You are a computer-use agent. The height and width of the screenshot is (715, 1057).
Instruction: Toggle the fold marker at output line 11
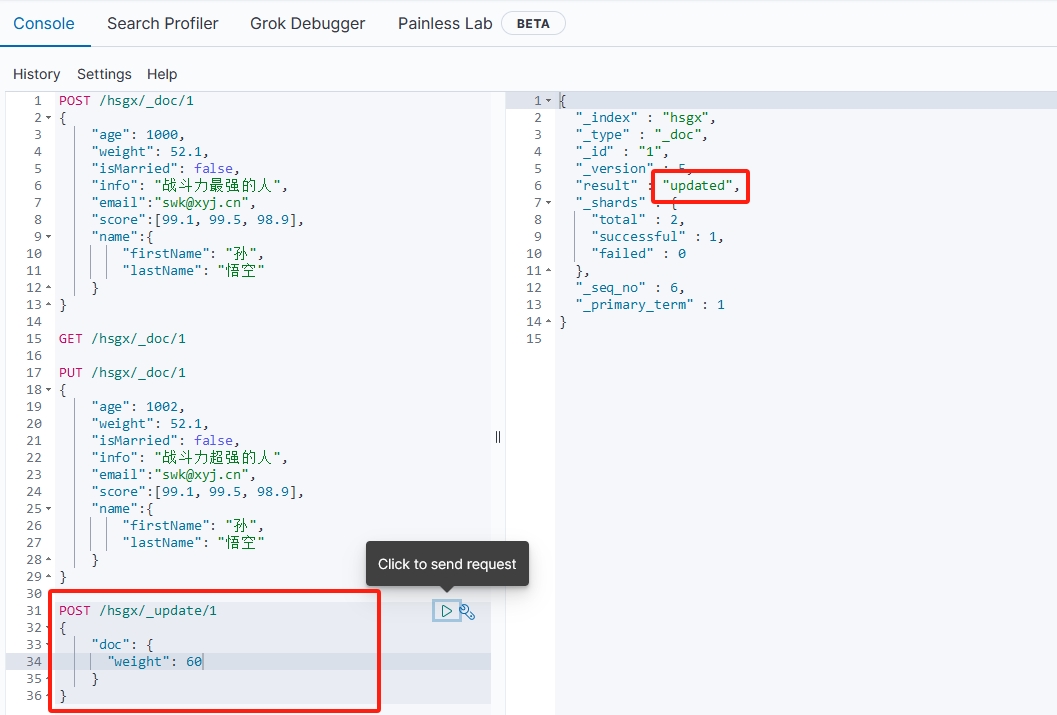coord(548,270)
